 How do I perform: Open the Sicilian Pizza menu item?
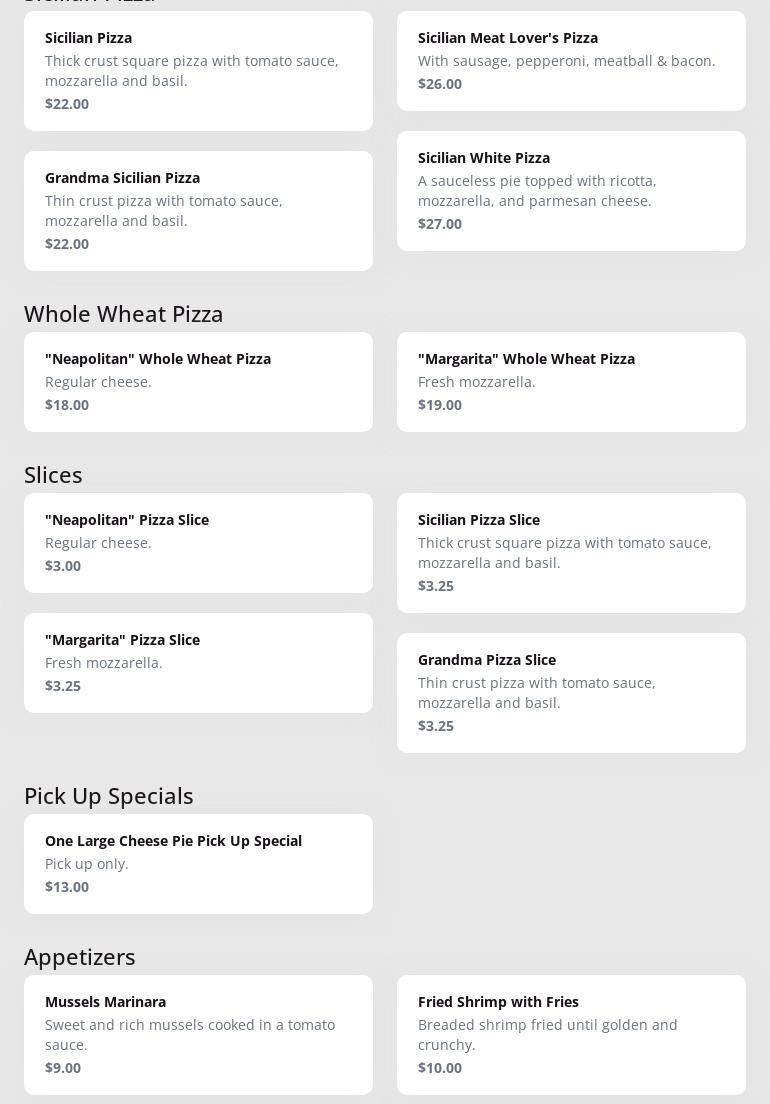point(198,70)
